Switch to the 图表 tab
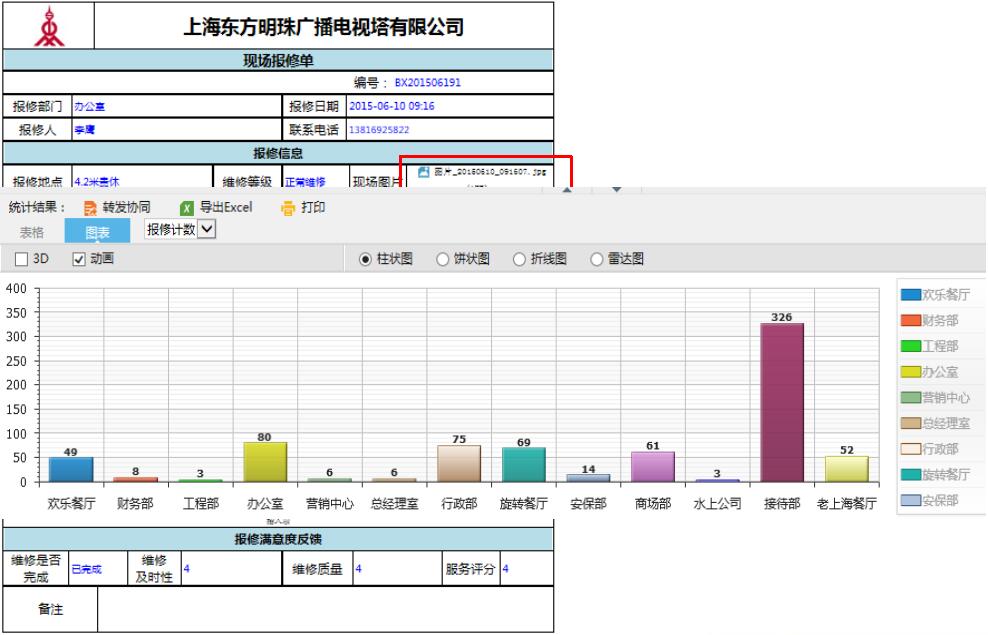This screenshot has height=635, width=988. pos(97,232)
